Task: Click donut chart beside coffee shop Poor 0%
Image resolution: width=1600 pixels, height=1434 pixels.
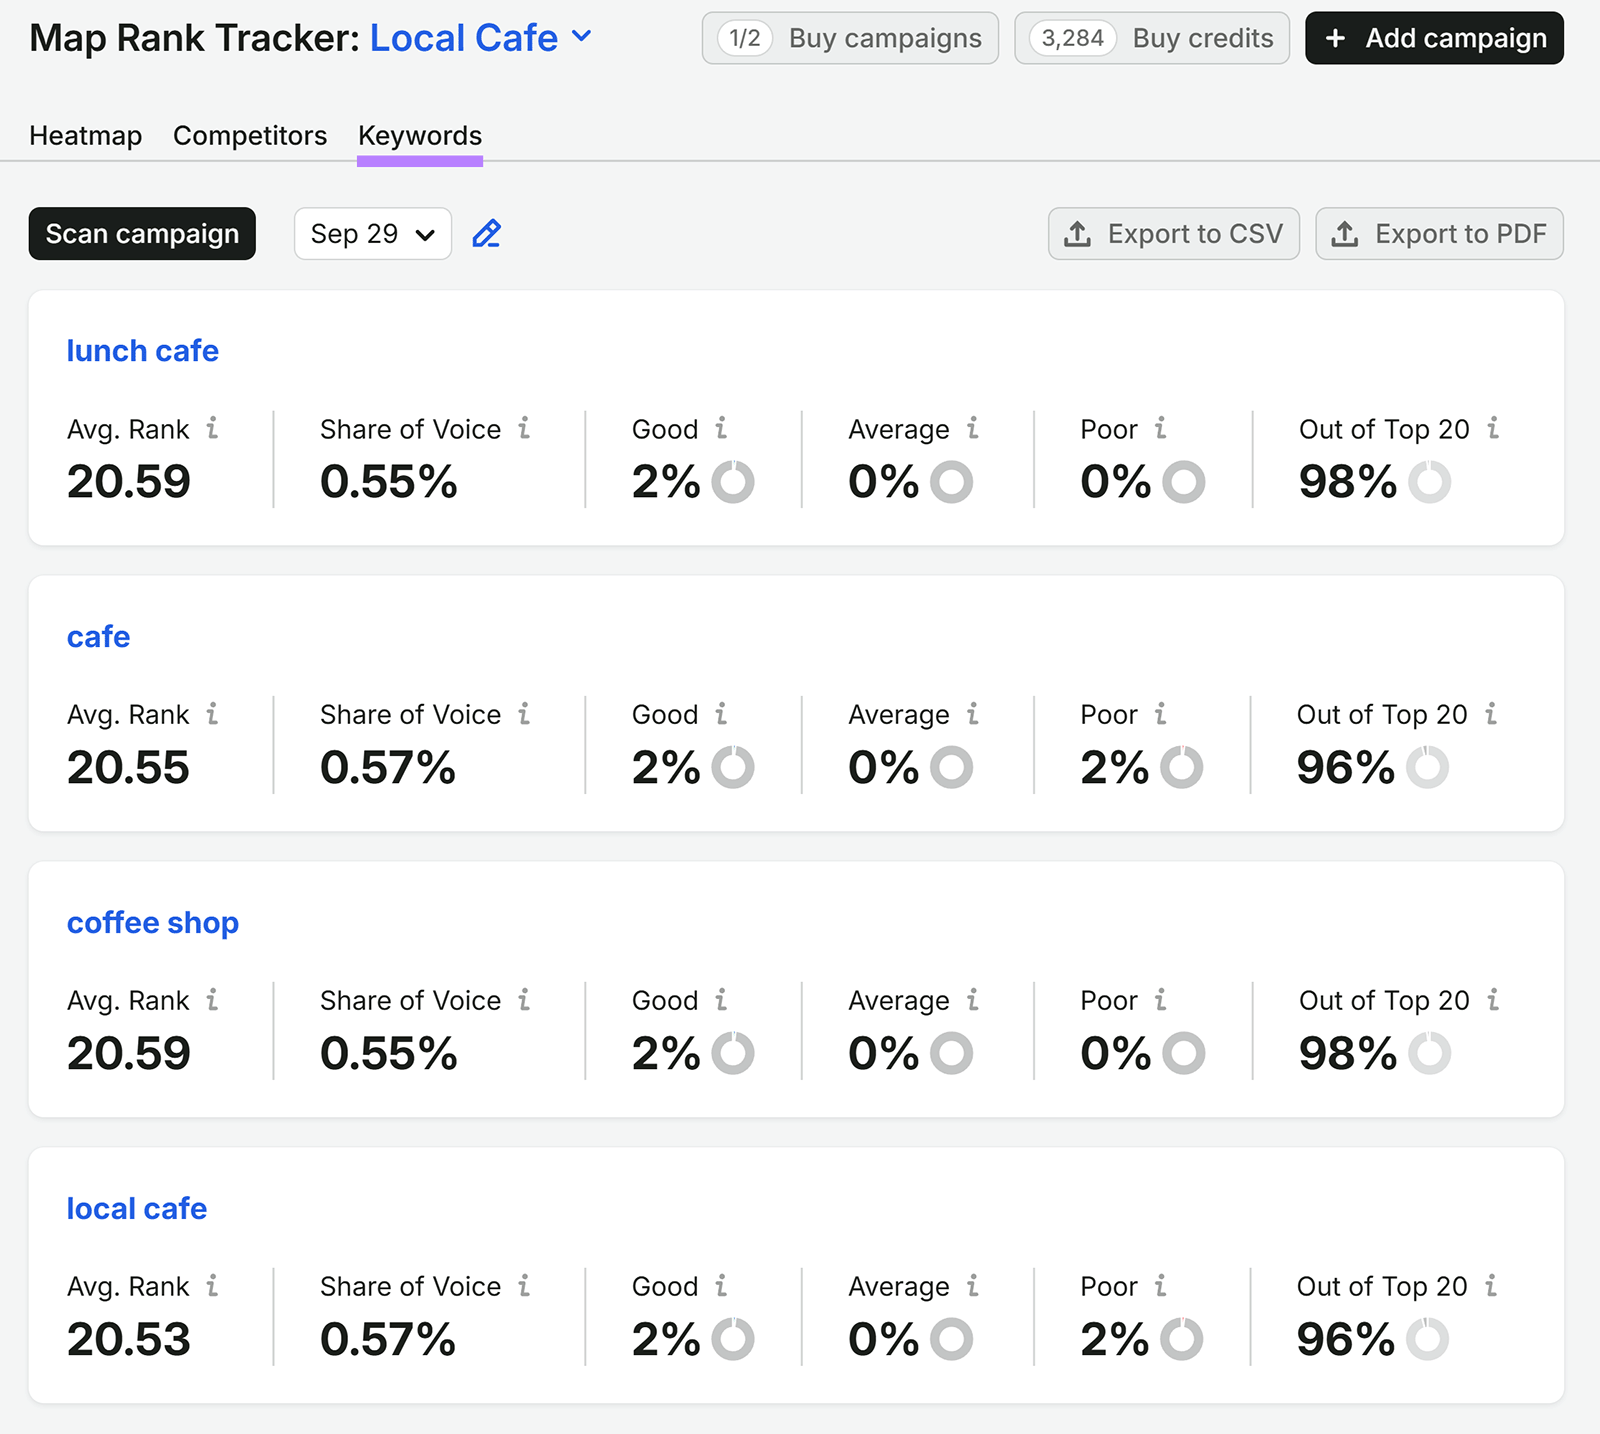Action: 1184,1053
